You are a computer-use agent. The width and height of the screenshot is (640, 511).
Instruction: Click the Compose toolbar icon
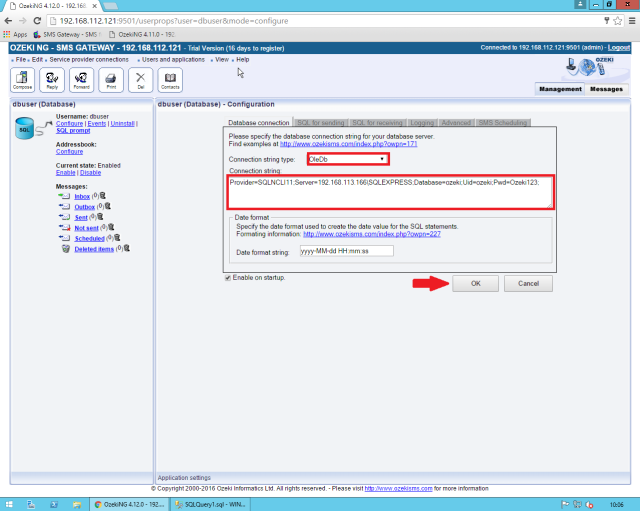[x=22, y=80]
